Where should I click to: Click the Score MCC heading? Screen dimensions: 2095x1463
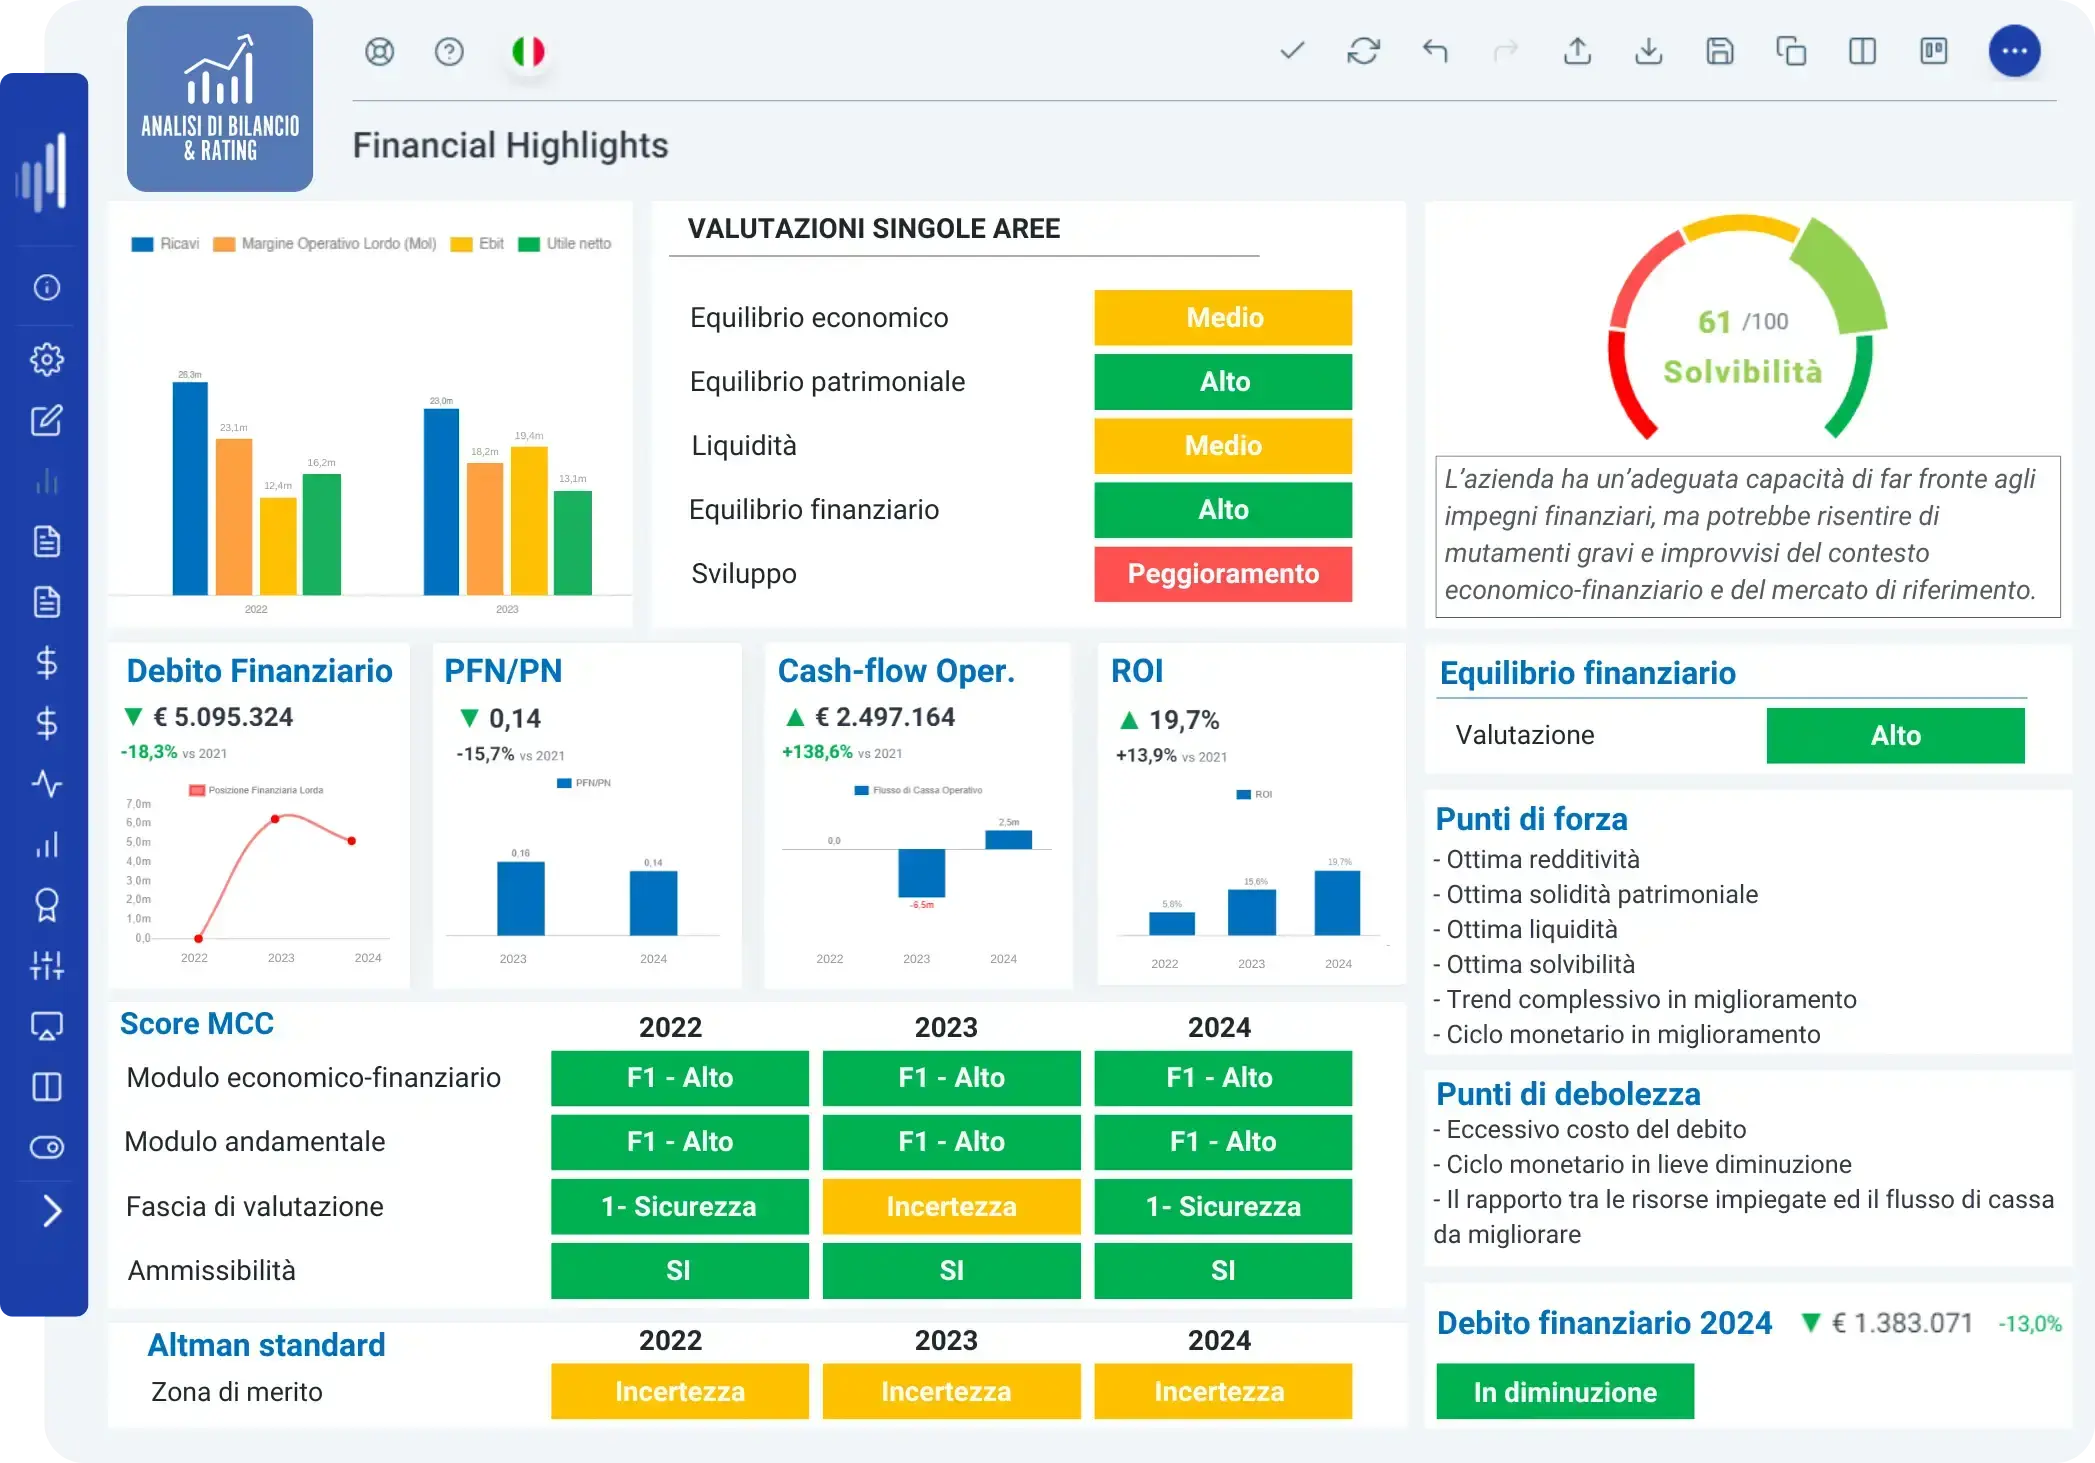click(196, 1024)
